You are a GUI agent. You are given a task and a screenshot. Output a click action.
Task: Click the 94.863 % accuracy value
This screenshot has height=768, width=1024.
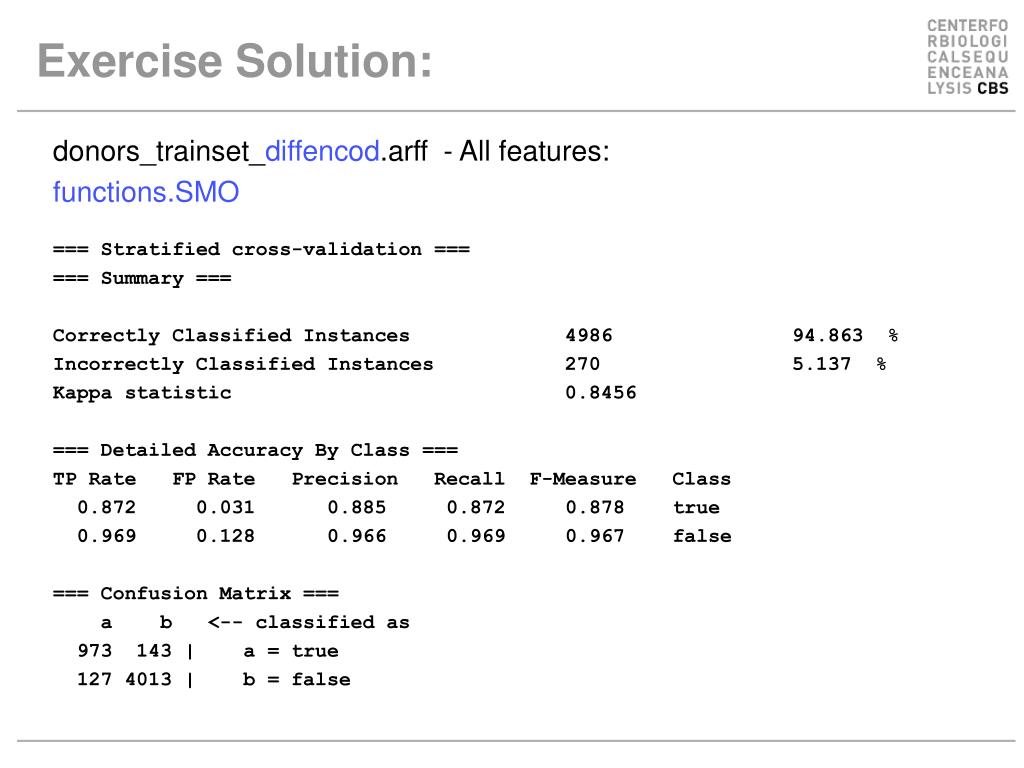[x=846, y=336]
